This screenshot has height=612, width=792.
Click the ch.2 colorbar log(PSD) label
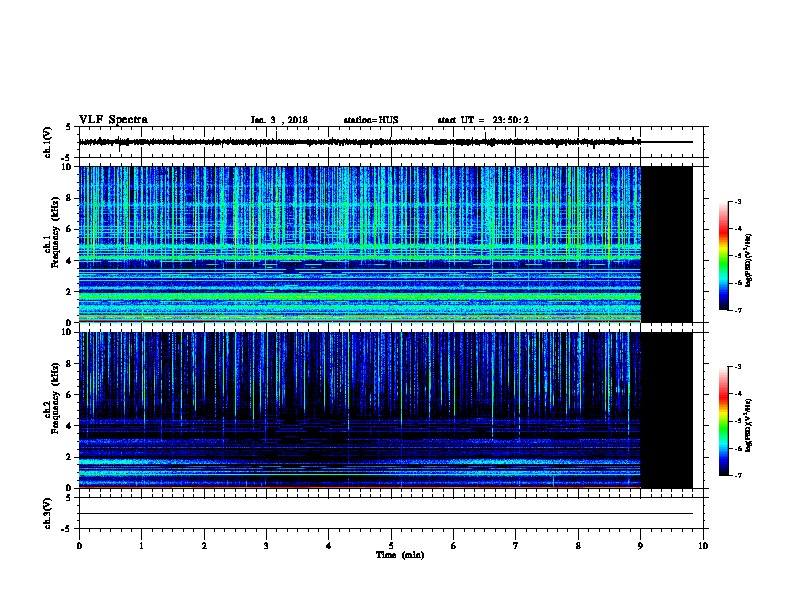[749, 426]
